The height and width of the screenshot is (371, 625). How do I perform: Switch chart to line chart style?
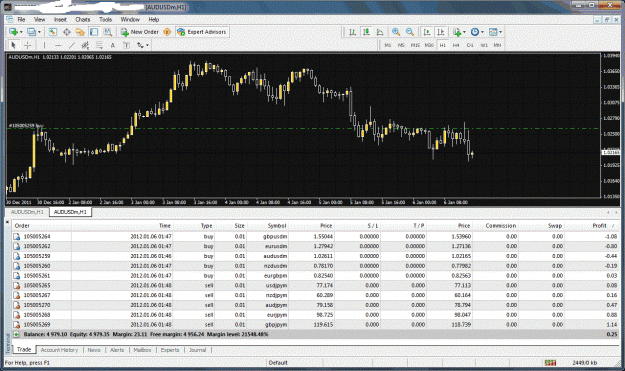(x=380, y=32)
